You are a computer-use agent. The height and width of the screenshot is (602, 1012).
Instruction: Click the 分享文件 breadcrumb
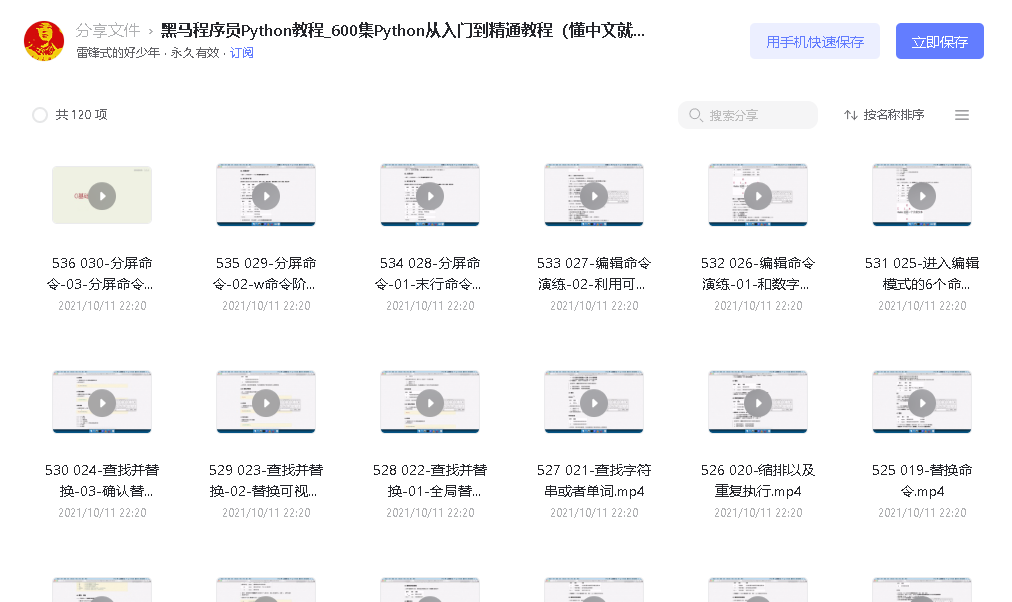[x=108, y=30]
